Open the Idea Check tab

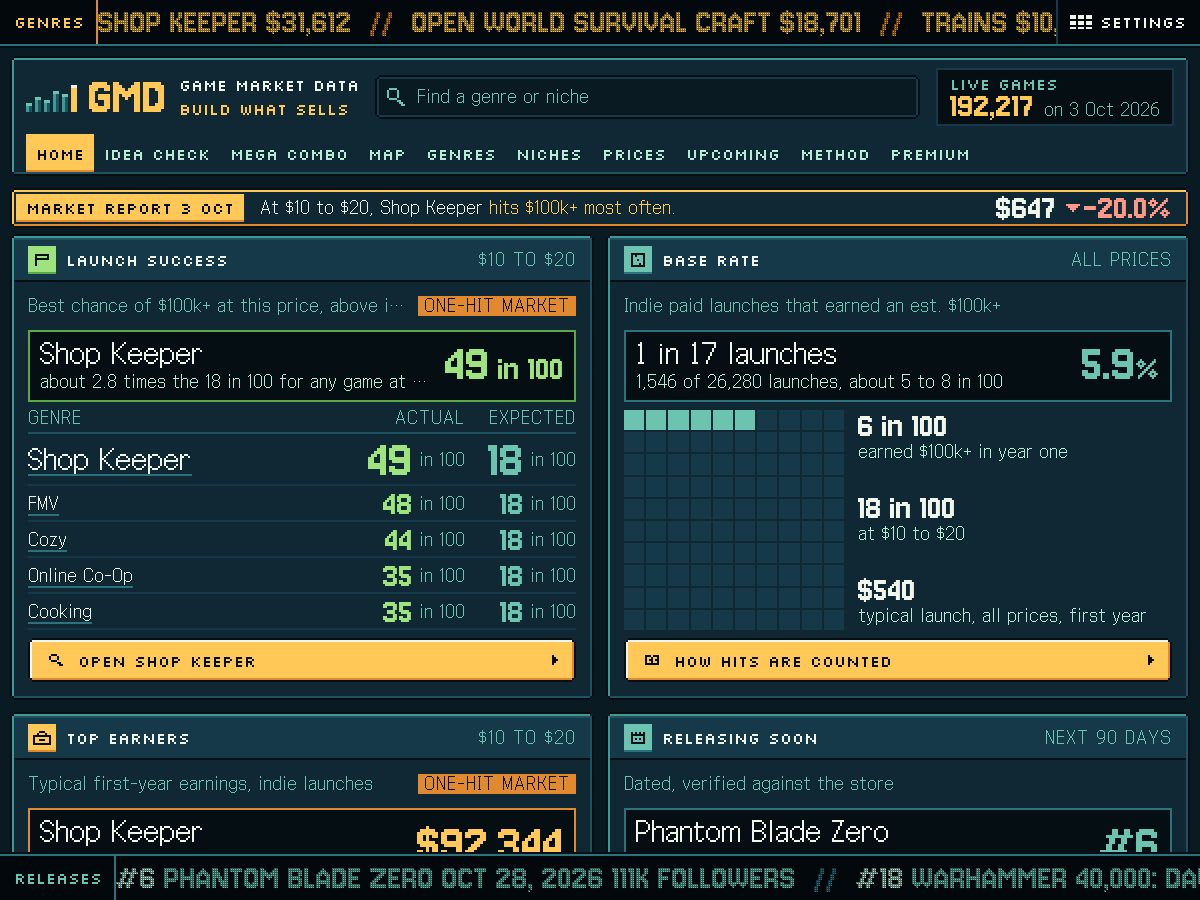[157, 154]
